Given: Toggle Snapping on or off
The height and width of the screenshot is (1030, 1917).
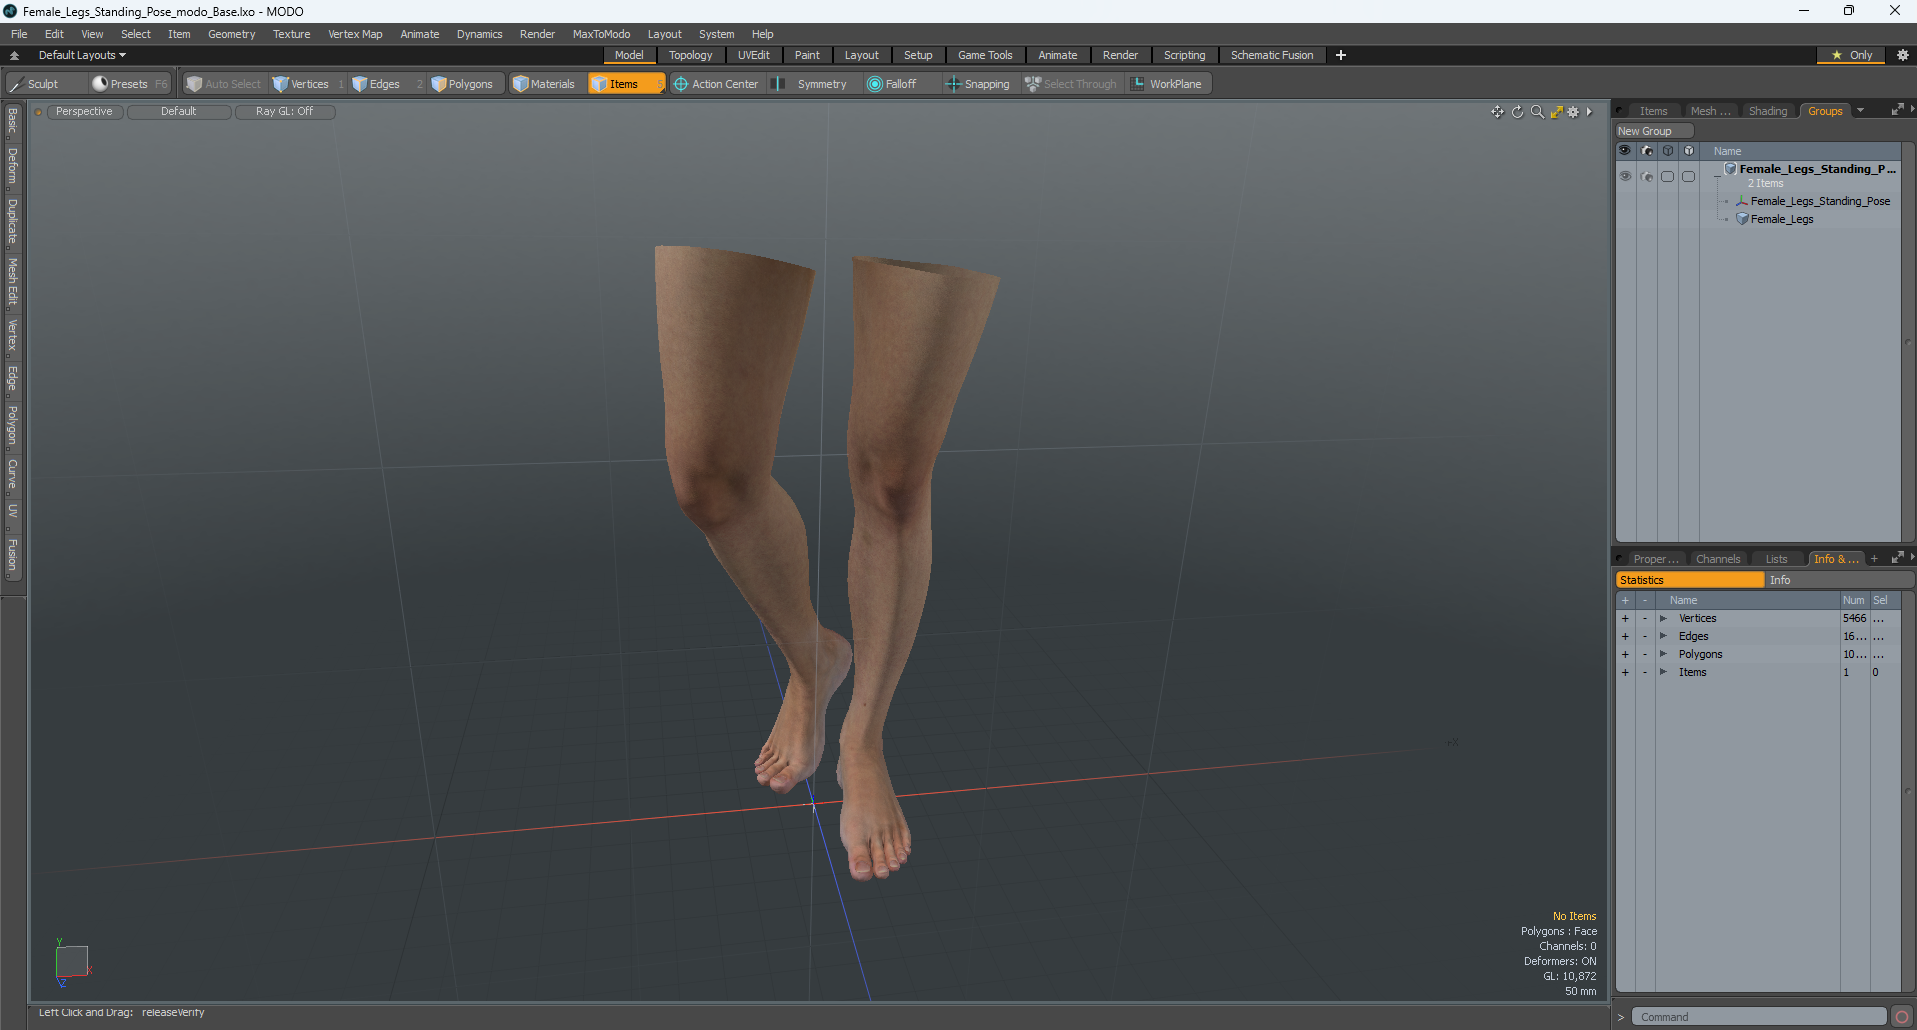Looking at the screenshot, I should 978,84.
